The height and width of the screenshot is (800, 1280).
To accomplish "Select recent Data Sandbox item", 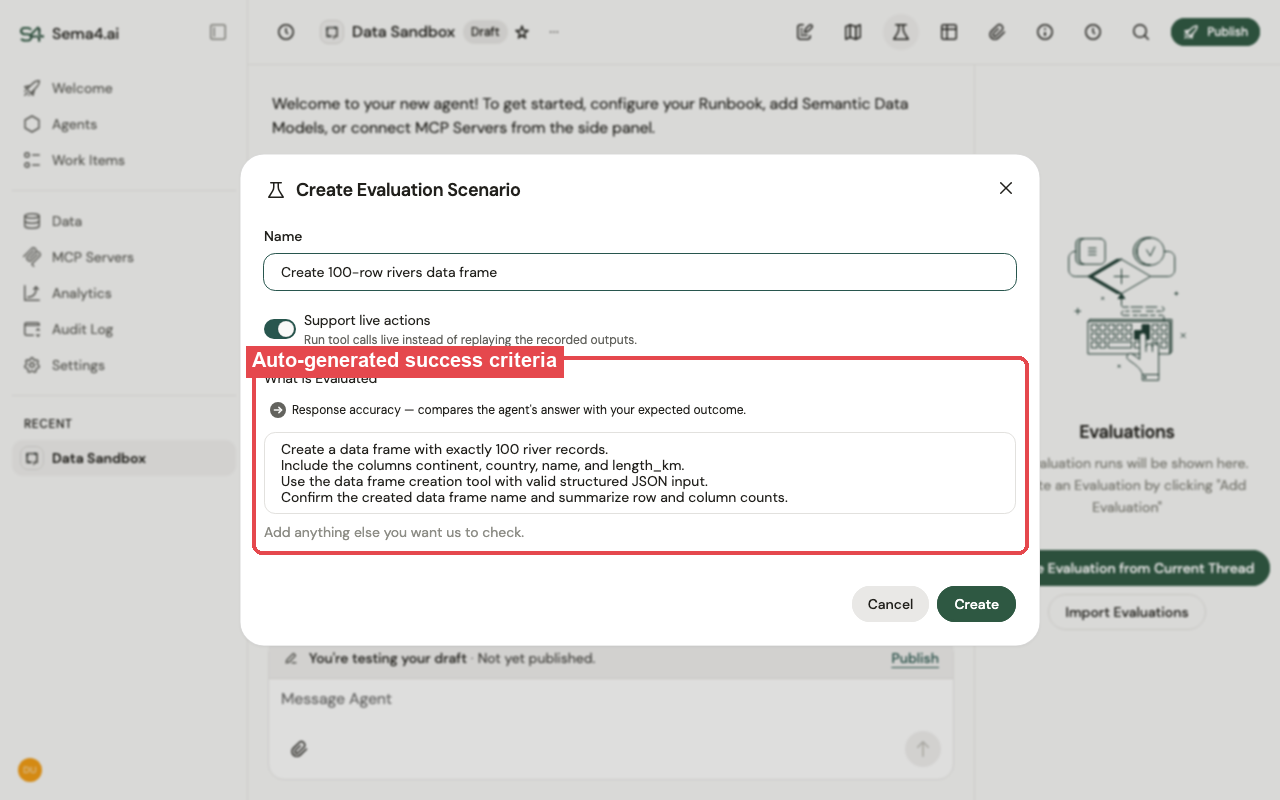I will tap(124, 458).
